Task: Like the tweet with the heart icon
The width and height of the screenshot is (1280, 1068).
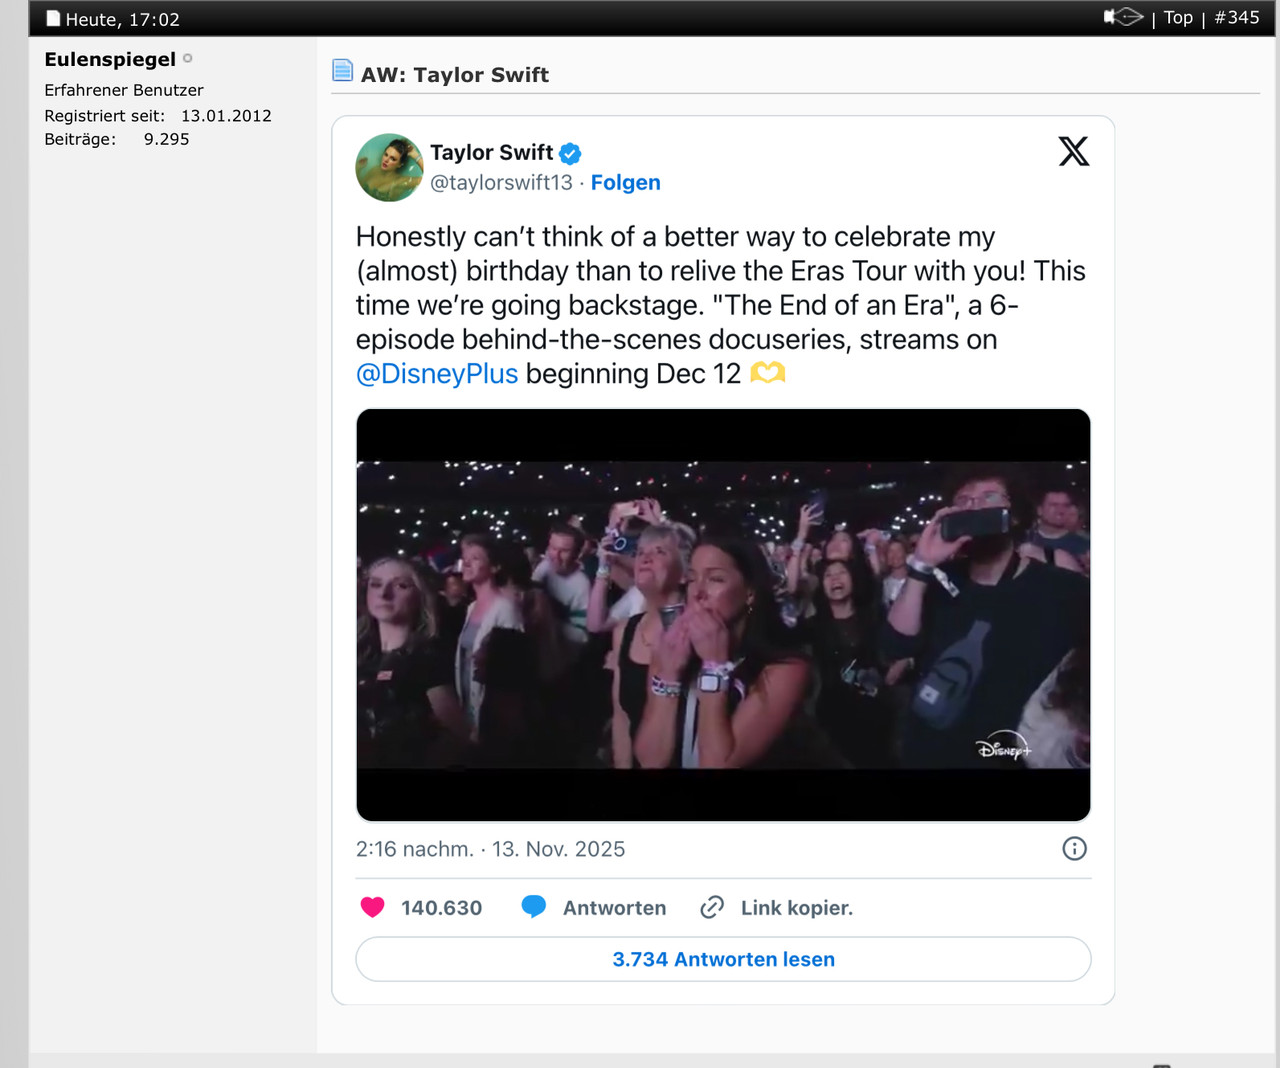Action: point(372,907)
